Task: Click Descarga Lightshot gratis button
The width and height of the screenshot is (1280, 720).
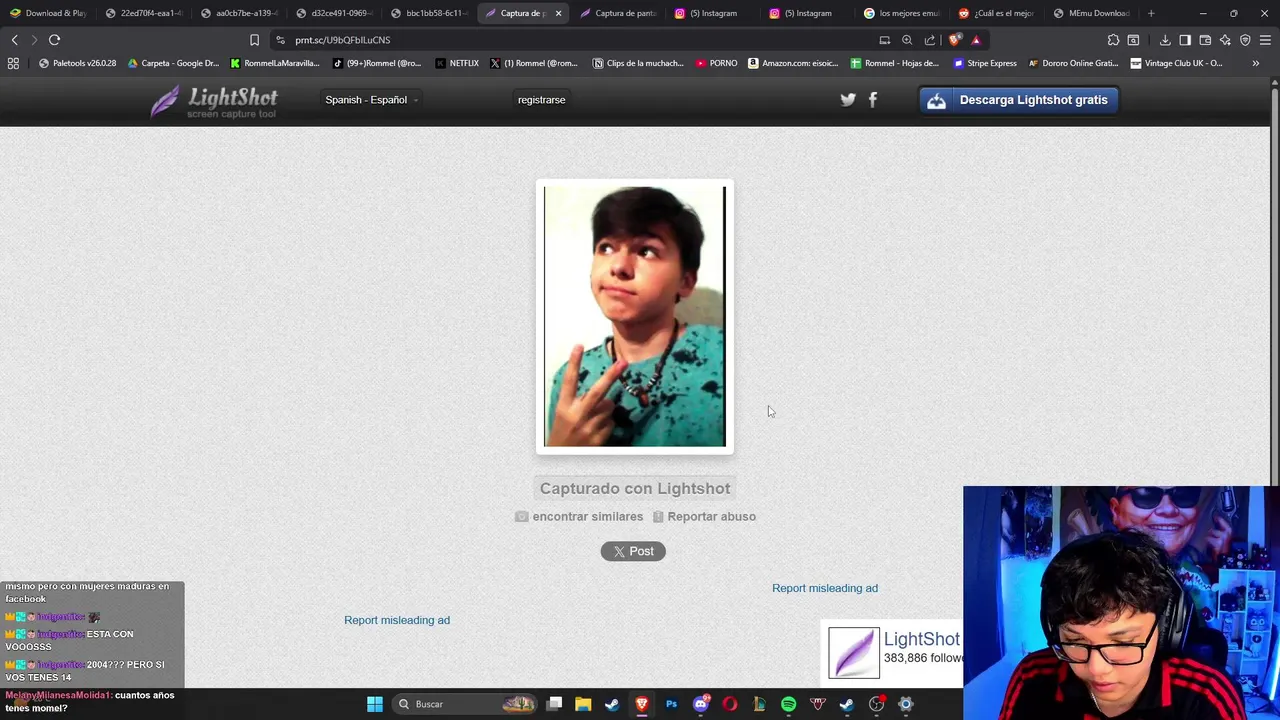Action: point(1019,100)
